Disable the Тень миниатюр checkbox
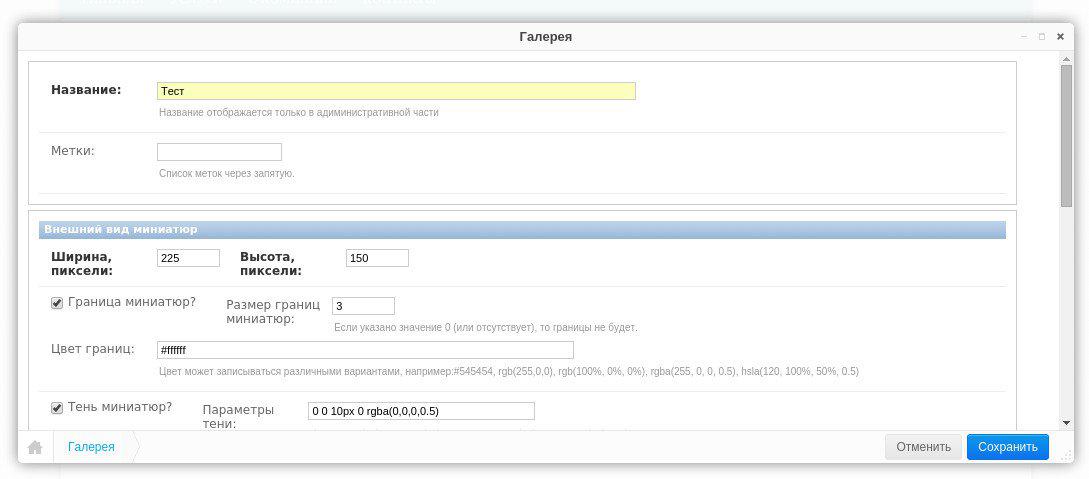1089x479 pixels. point(57,408)
